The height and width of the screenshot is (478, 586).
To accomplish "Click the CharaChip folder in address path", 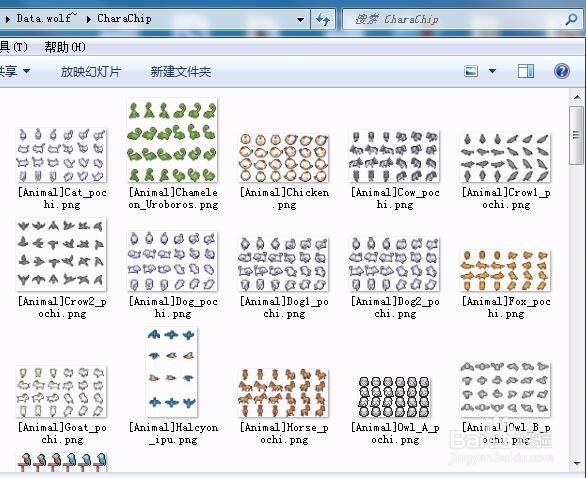I will (x=124, y=19).
